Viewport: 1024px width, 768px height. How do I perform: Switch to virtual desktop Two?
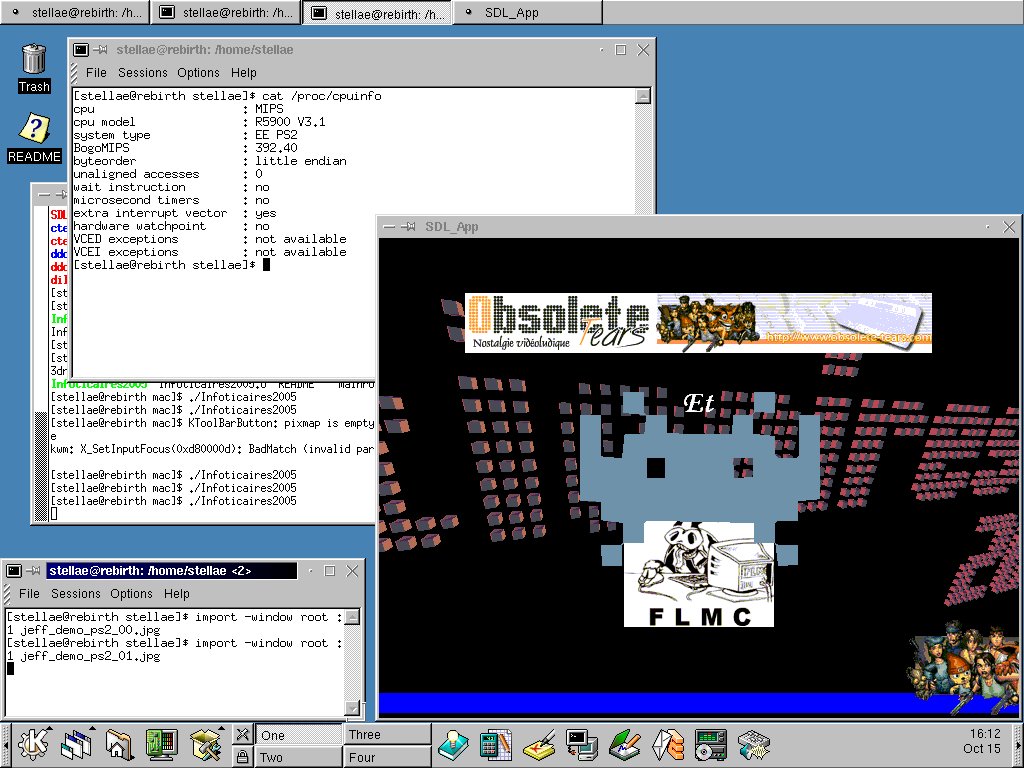[298, 757]
